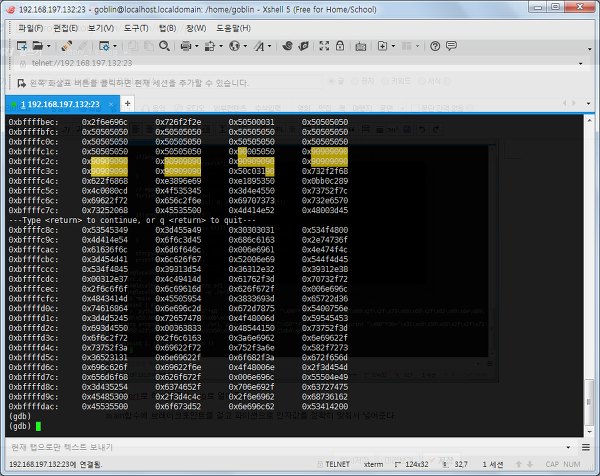The image size is (600, 476).
Task: Click the feedback speech bubble icon
Action: coord(452,46)
